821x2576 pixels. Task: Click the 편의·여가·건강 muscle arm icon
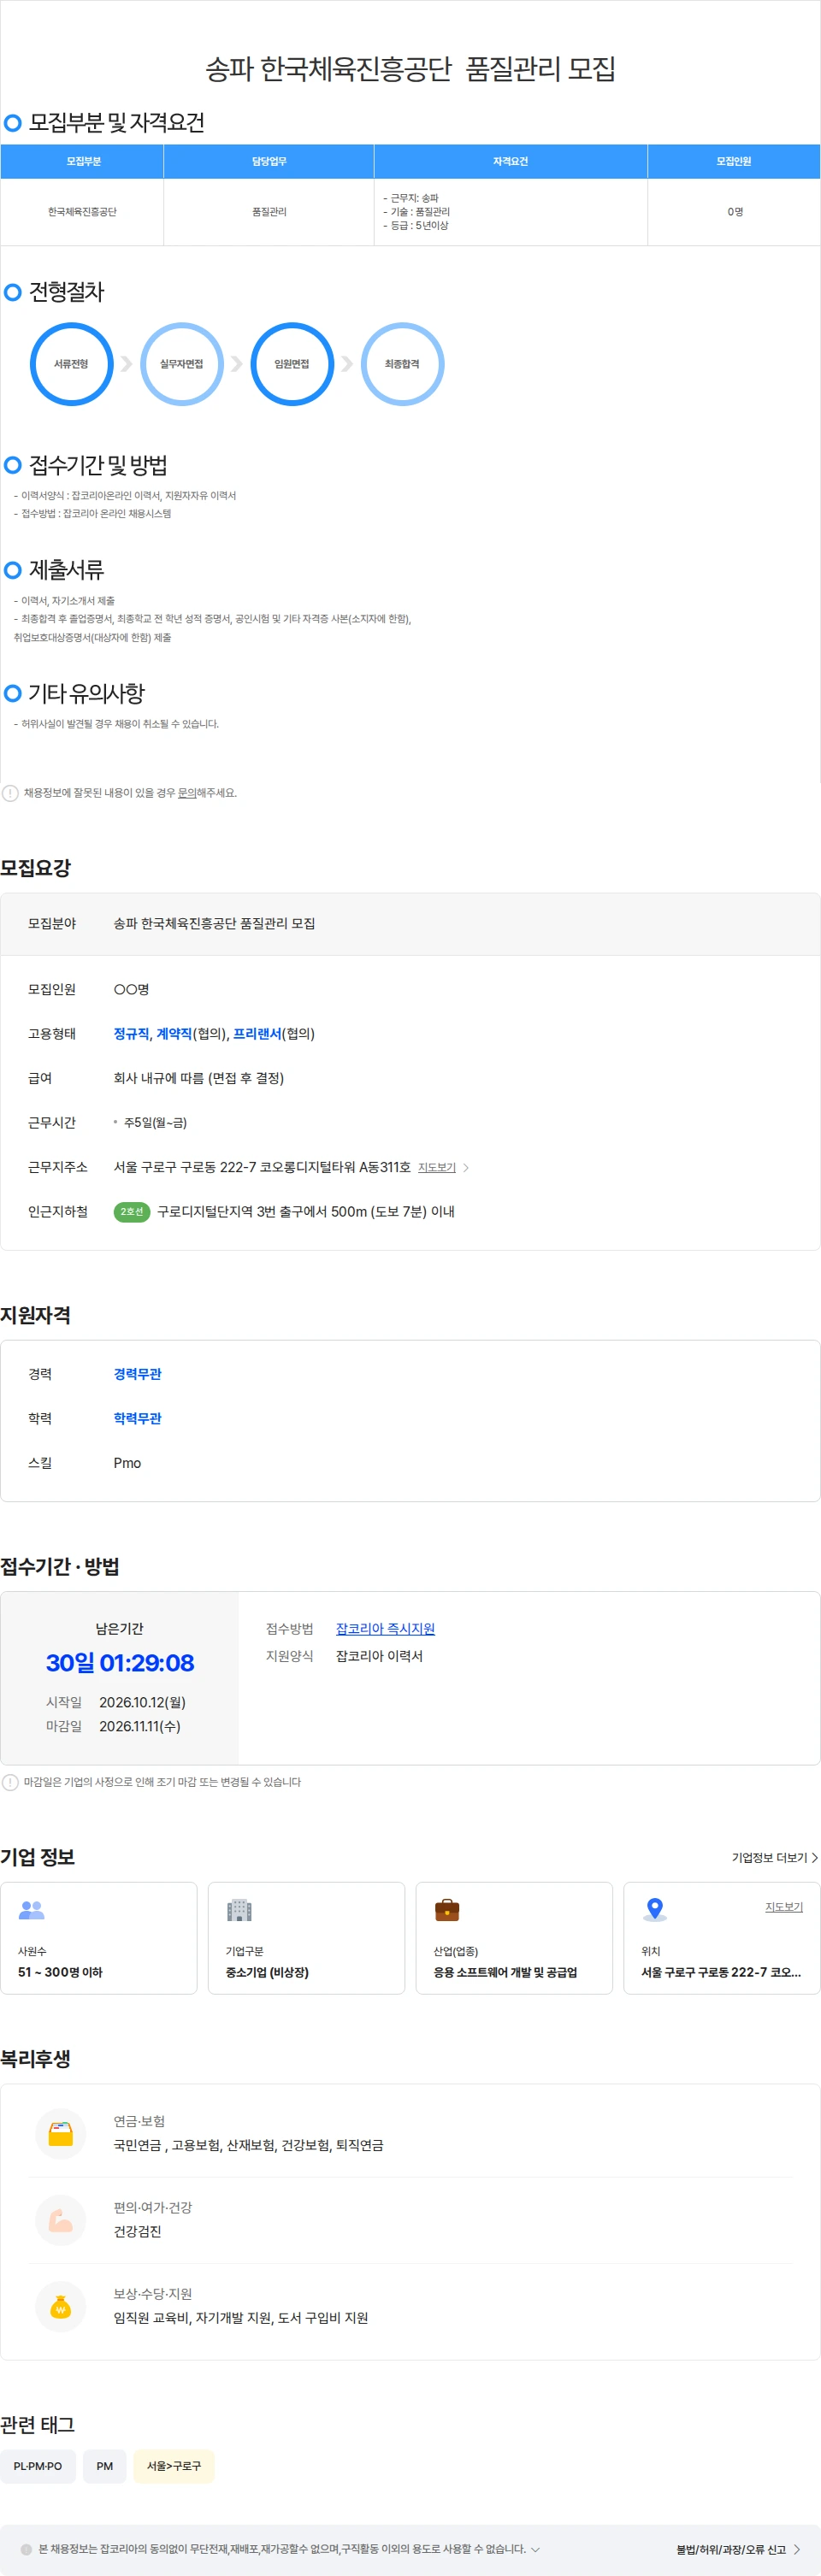(61, 2220)
